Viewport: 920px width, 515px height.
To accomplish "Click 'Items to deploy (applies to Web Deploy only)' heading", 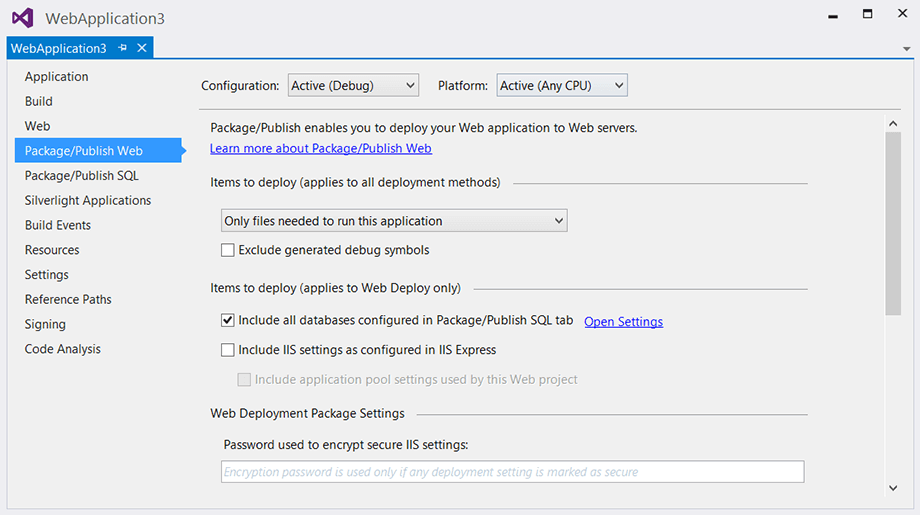I will (336, 288).
